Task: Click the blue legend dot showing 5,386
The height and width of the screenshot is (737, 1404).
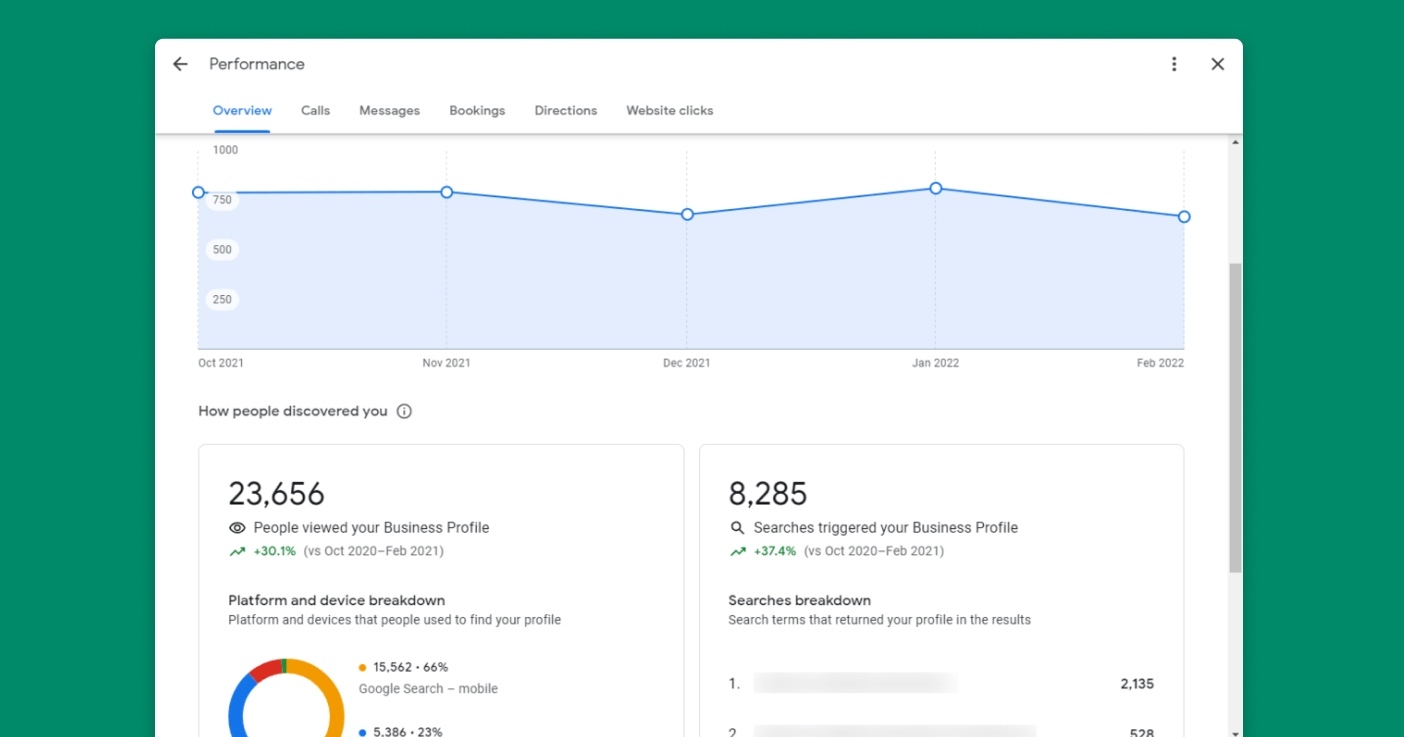Action: coord(361,731)
